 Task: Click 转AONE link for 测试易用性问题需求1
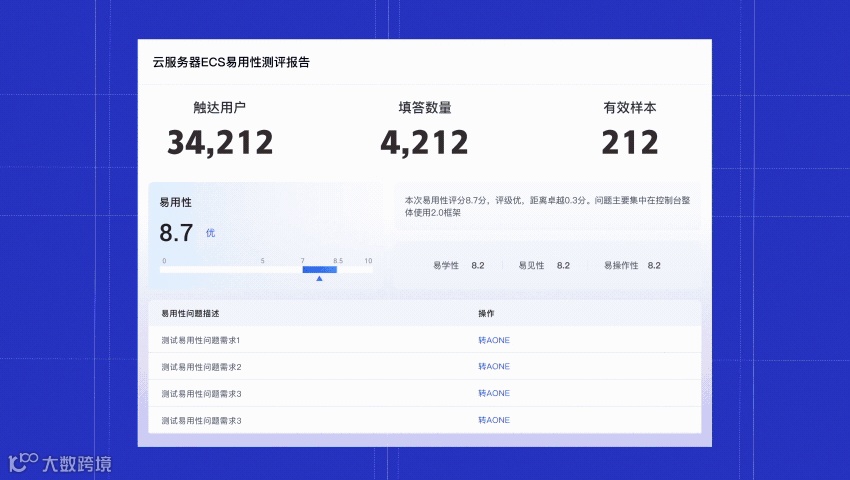point(494,340)
